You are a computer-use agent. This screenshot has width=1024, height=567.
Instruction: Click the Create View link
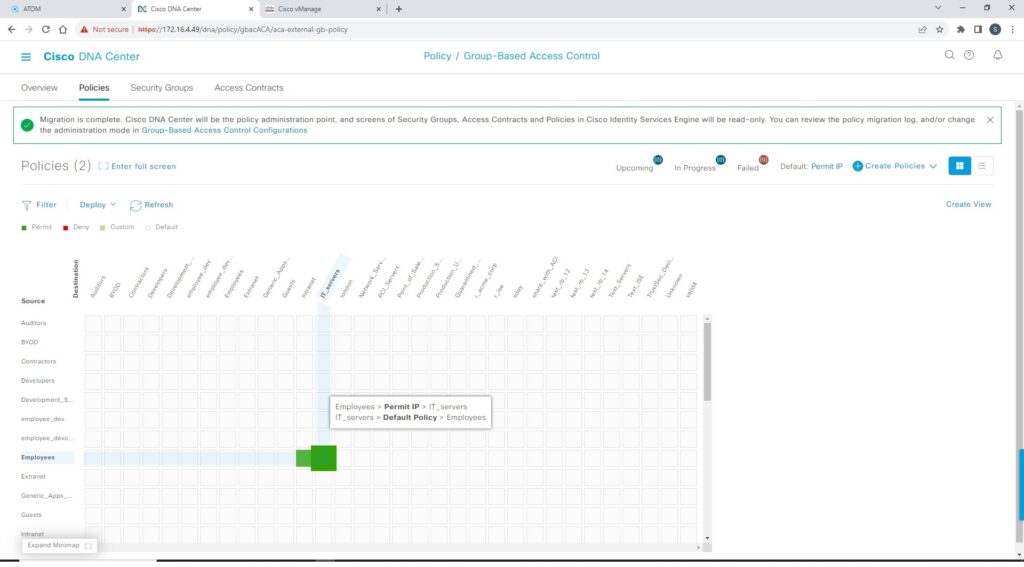968,204
